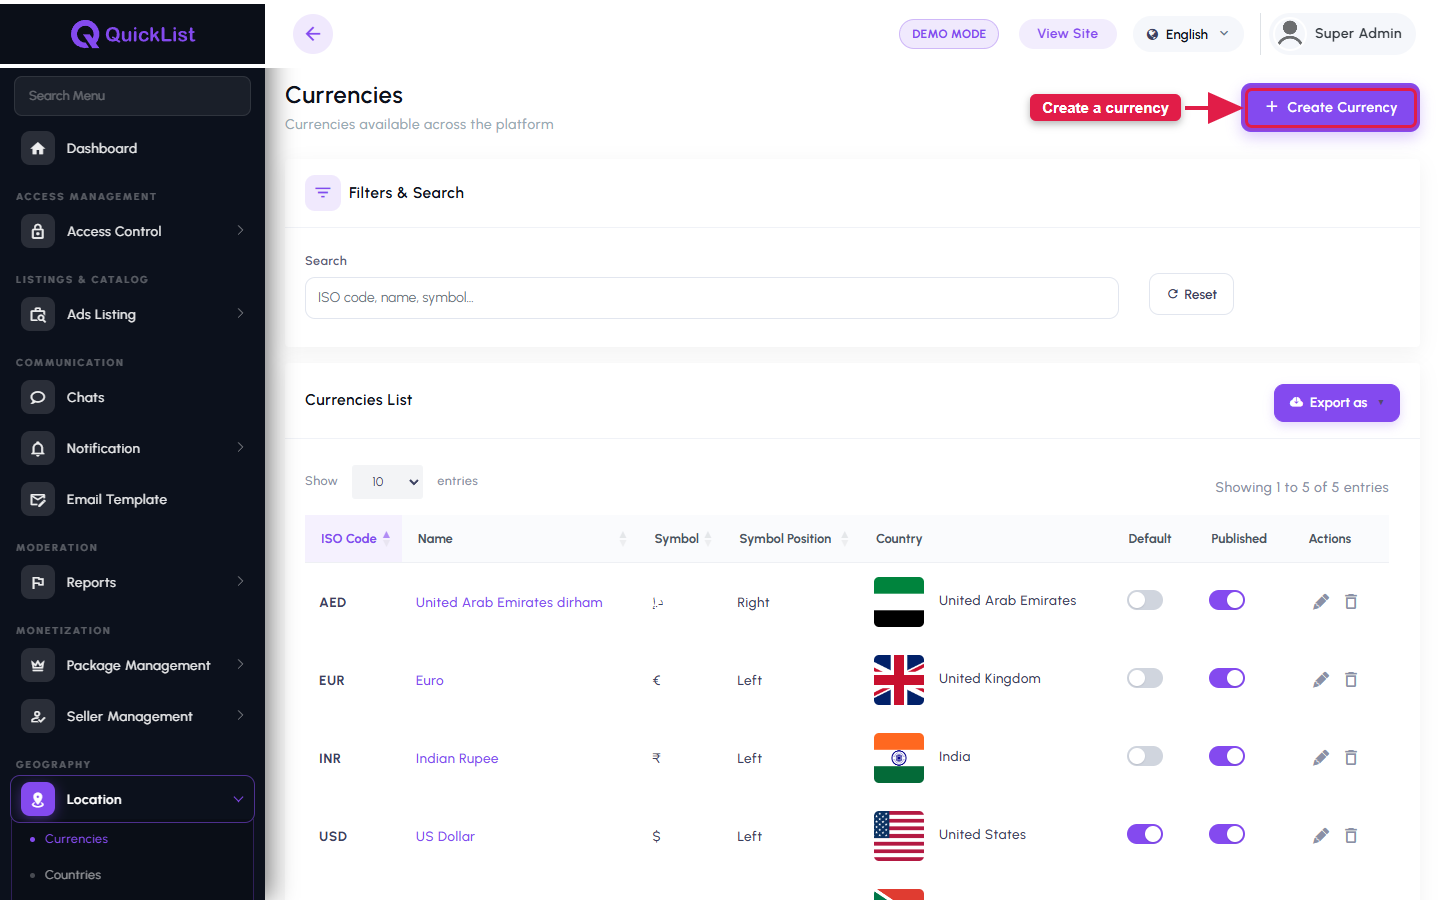This screenshot has height=900, width=1440.
Task: Open the Euro currency link
Action: (430, 680)
